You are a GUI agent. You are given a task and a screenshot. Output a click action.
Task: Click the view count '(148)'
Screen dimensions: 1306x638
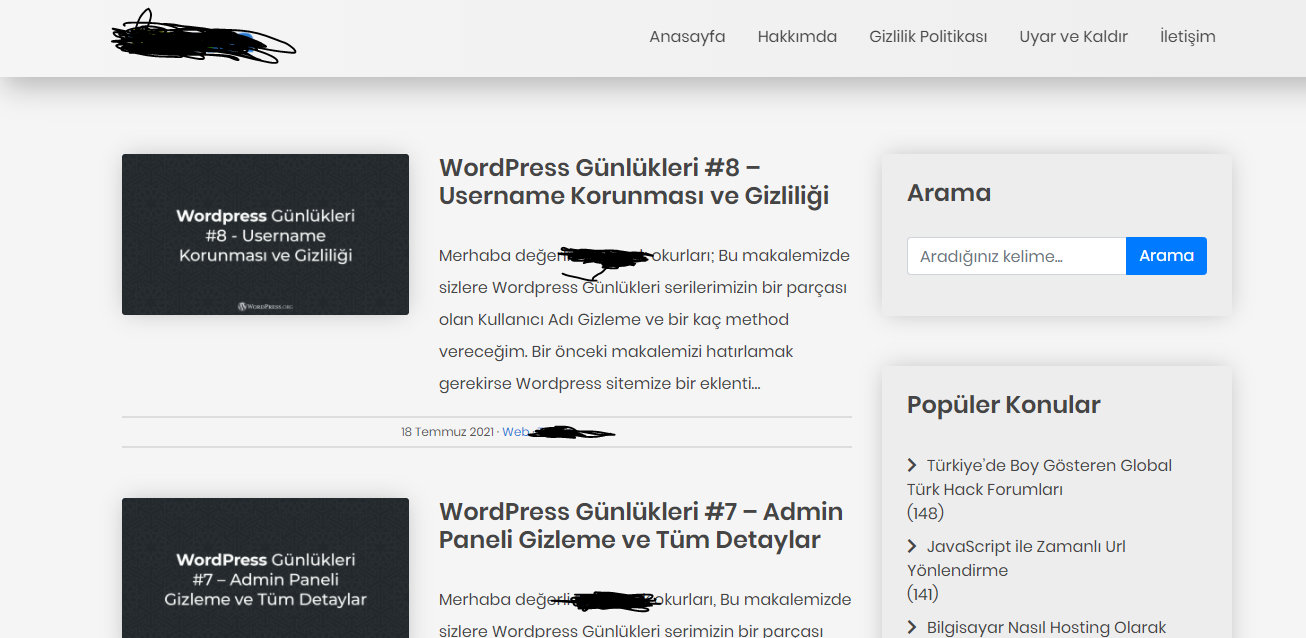tap(925, 513)
